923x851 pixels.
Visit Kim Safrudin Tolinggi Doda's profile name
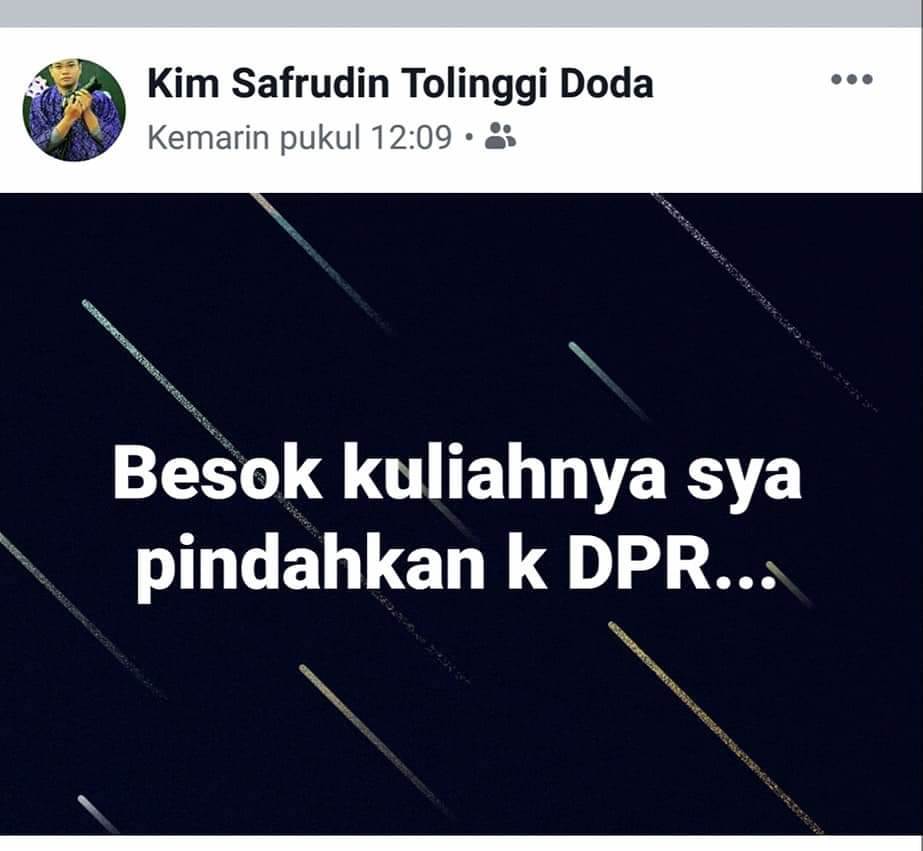click(x=400, y=84)
